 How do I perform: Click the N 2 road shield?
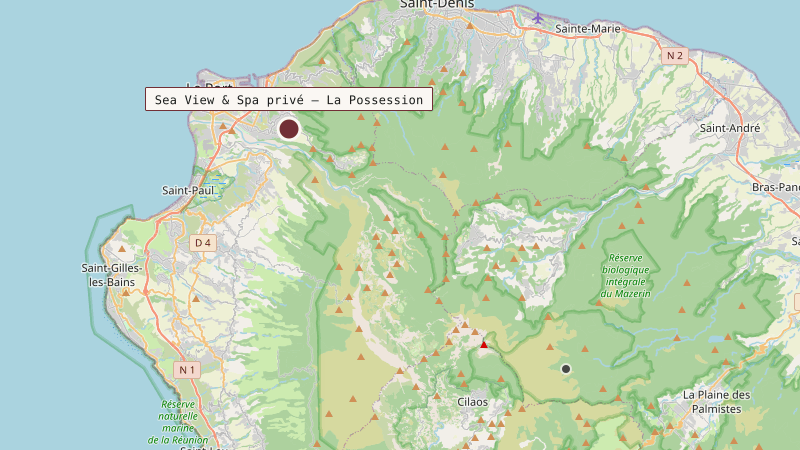coord(674,56)
